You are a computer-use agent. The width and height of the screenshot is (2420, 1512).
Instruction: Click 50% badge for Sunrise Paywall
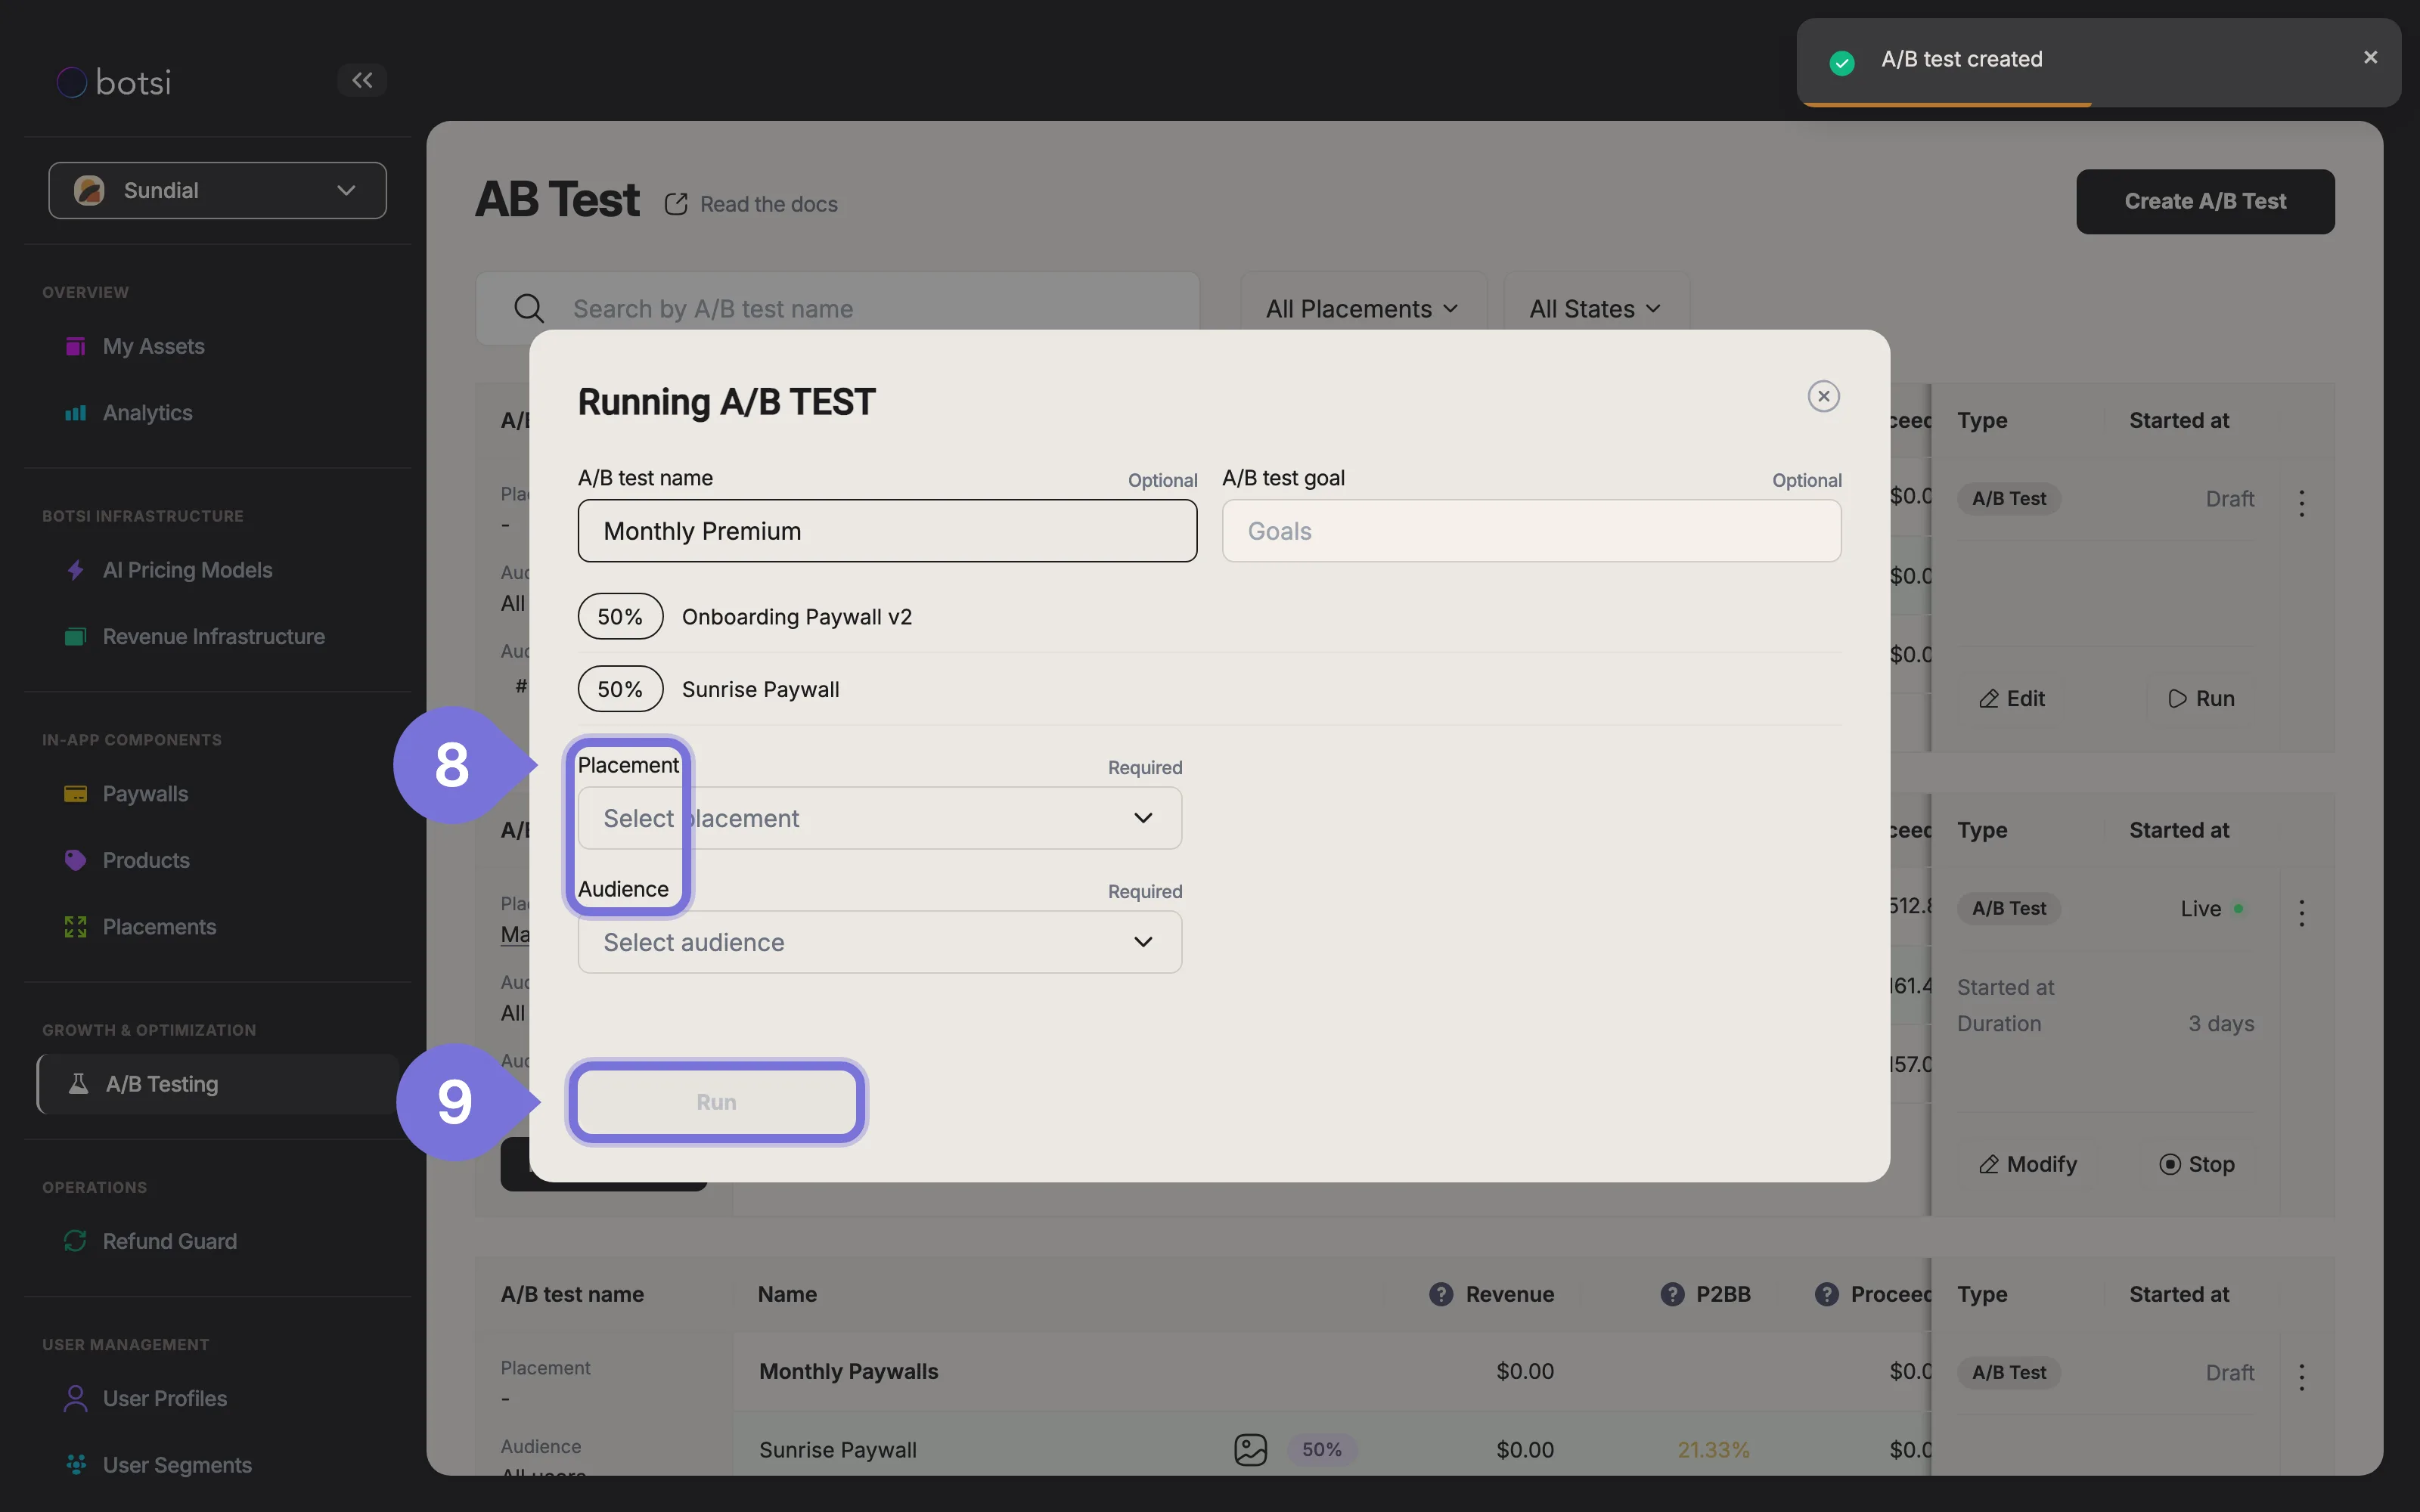click(x=620, y=689)
